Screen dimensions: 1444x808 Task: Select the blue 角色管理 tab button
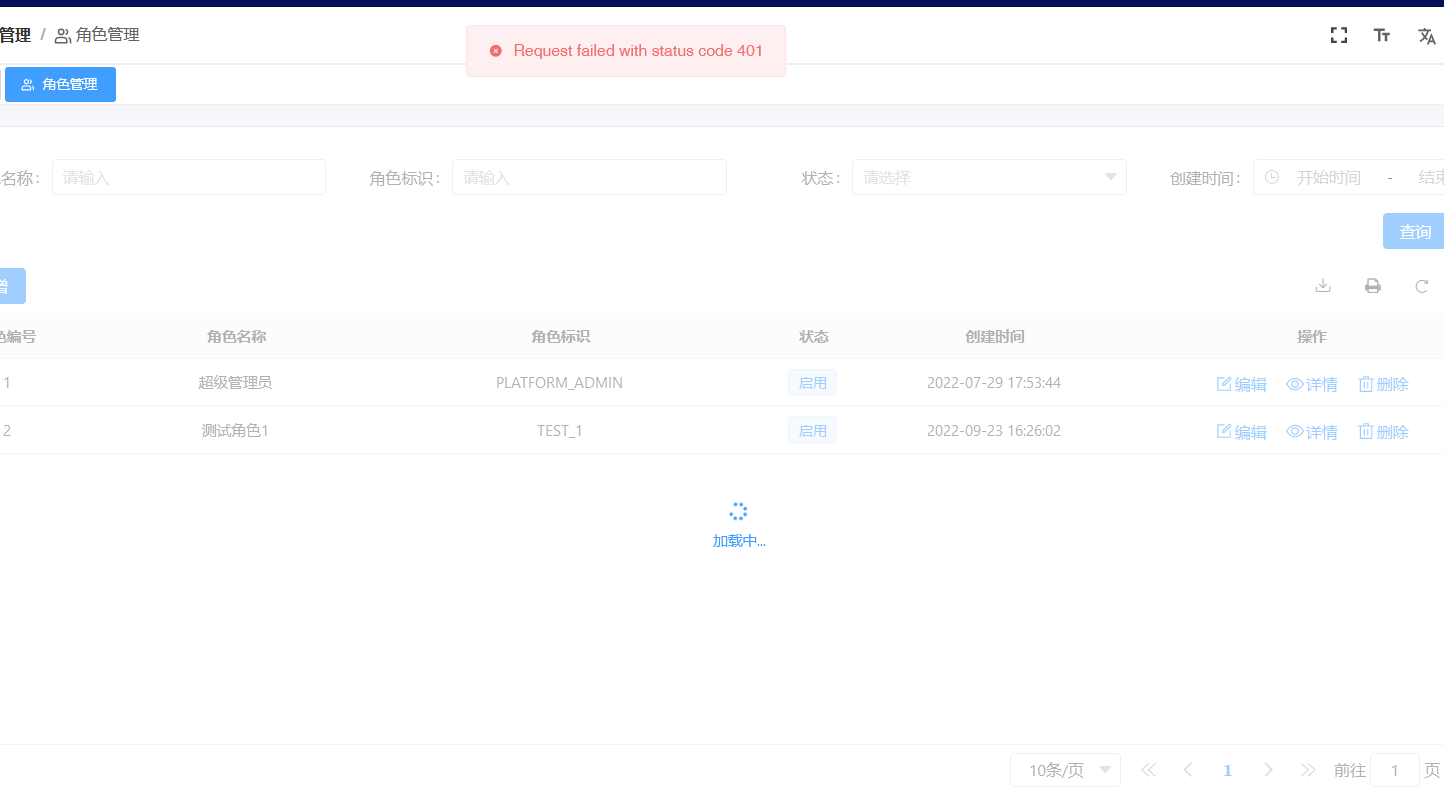[60, 84]
